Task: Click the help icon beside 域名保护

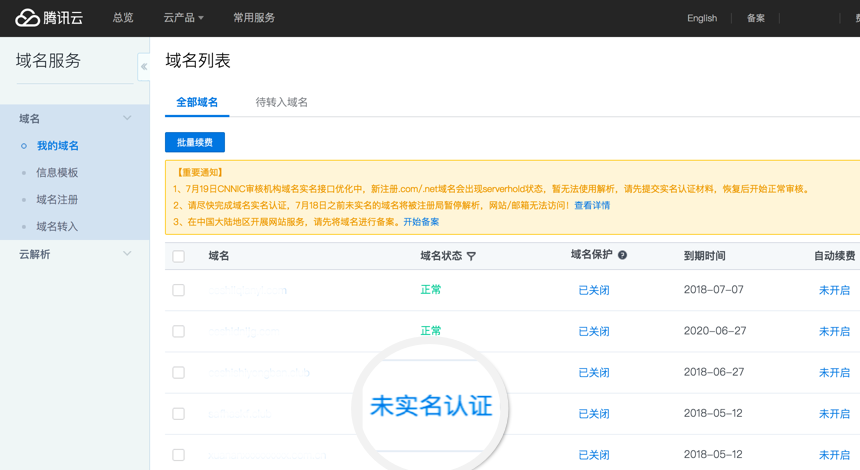Action: (x=622, y=255)
